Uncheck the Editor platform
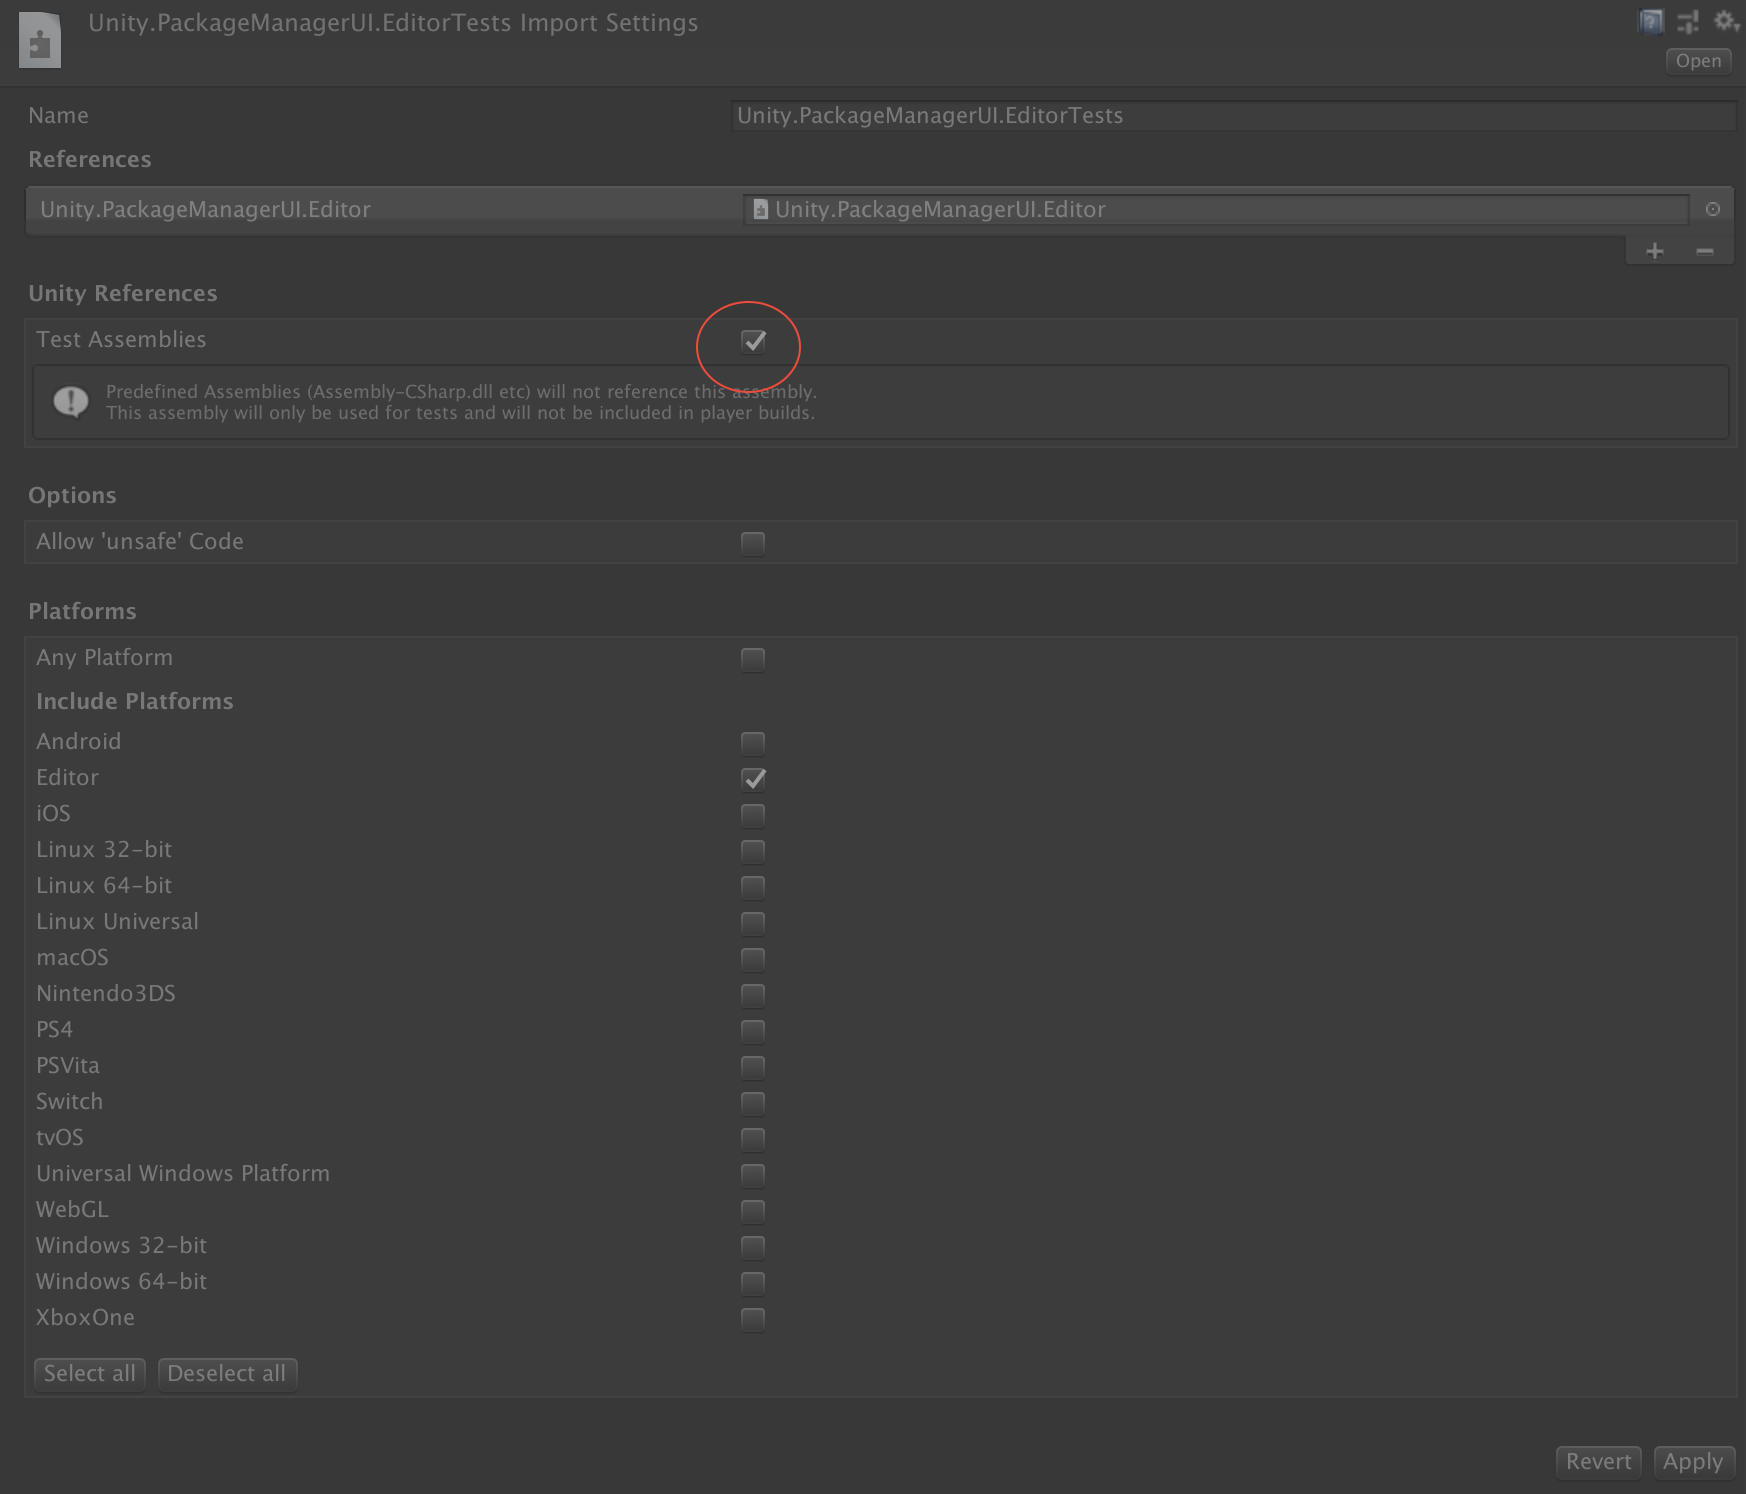 click(x=753, y=779)
